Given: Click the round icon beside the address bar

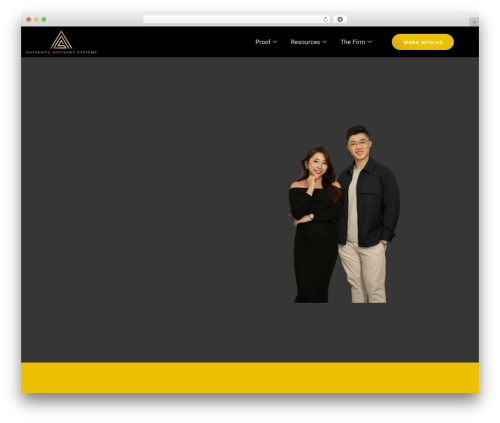Looking at the screenshot, I should (x=340, y=19).
